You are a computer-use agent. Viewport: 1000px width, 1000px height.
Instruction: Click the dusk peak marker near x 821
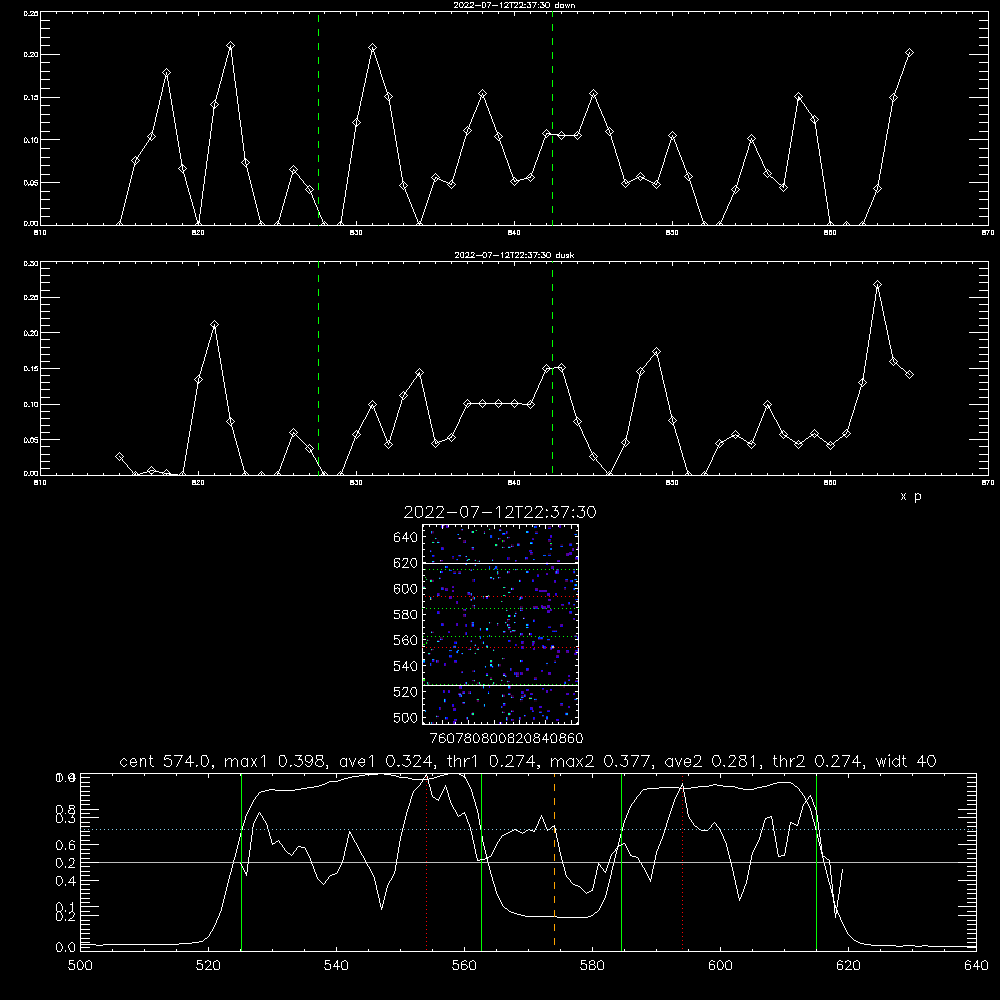214,325
